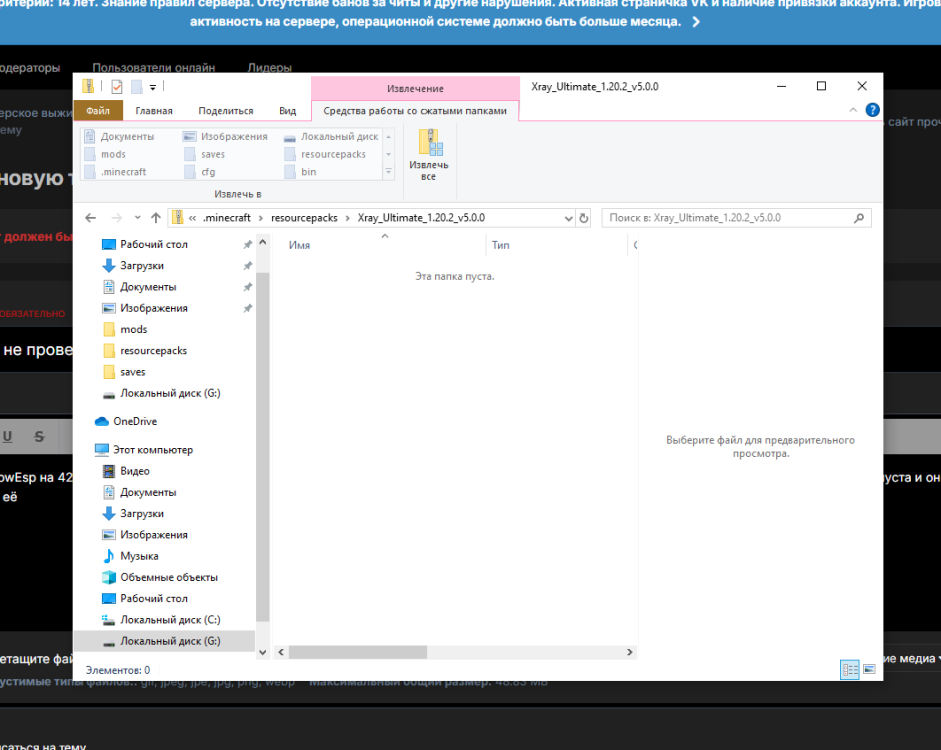Screen dimensions: 941x750
Task: Unpin Рабочий стол using its pin icon
Action: tap(247, 244)
